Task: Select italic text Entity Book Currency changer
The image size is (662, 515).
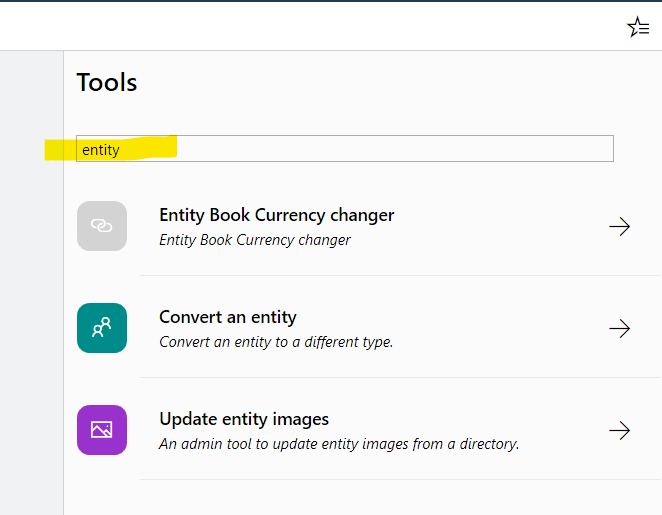Action: coord(255,240)
